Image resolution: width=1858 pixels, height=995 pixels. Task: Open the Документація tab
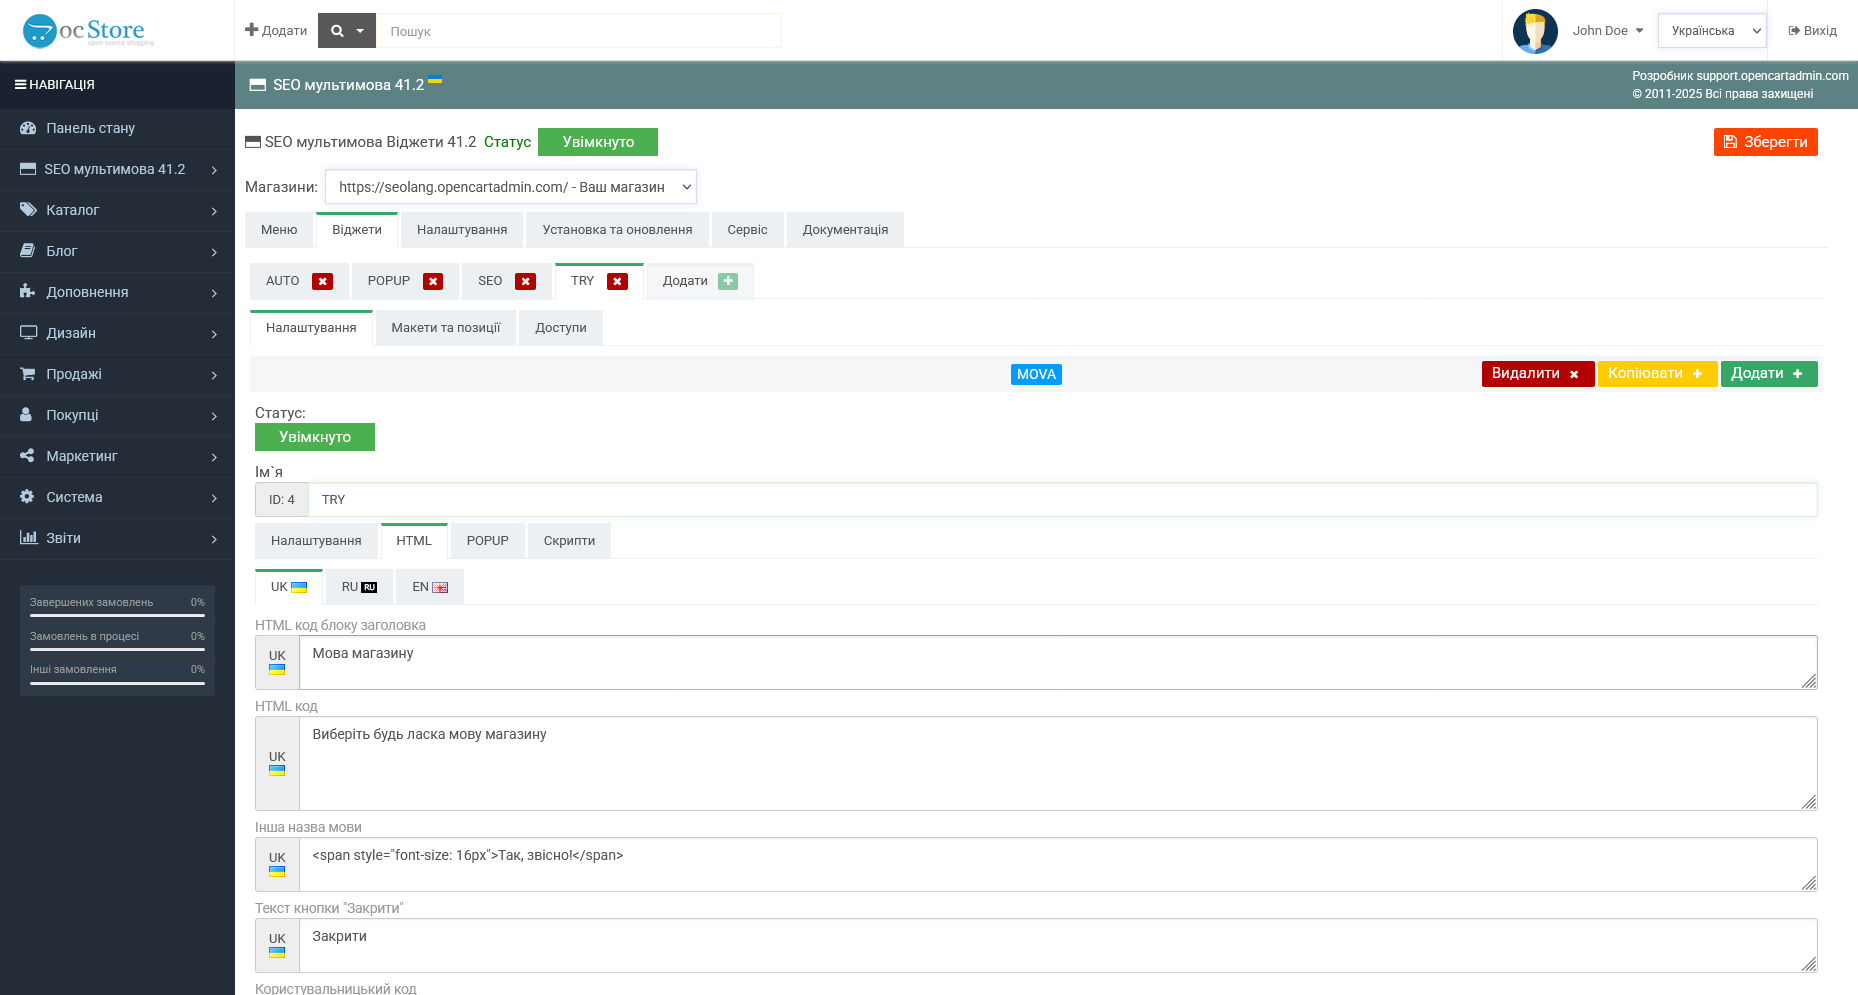tap(845, 230)
